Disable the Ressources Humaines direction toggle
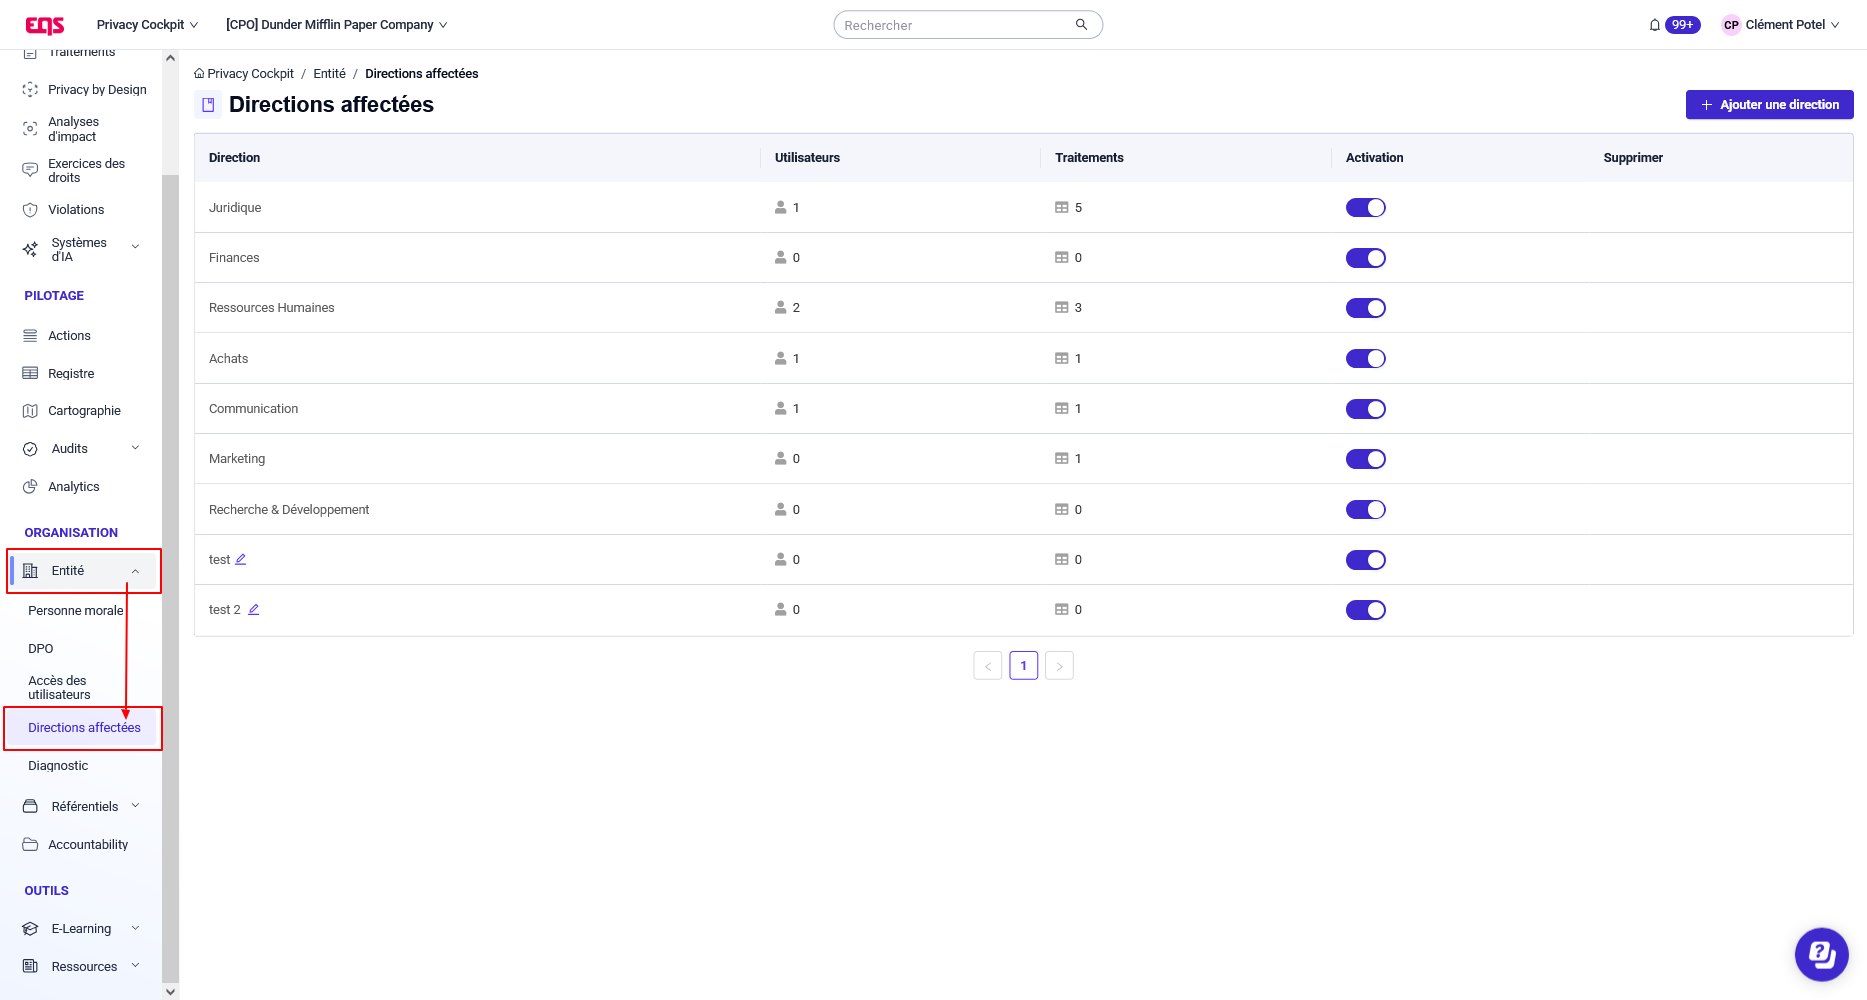The width and height of the screenshot is (1867, 1000). 1365,308
